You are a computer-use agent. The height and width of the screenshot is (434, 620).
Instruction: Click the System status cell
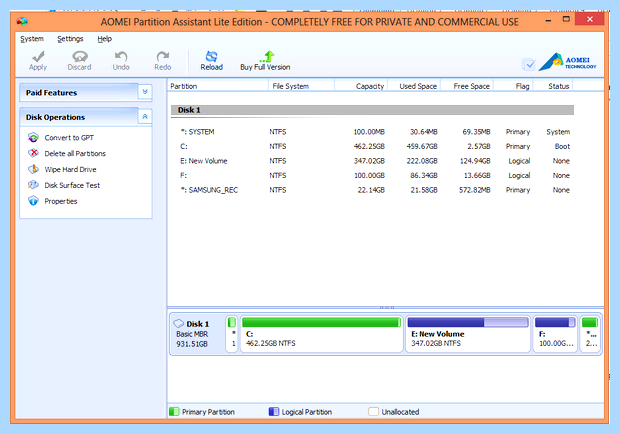point(558,132)
